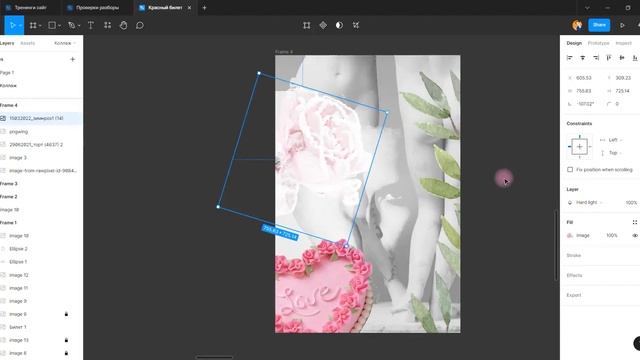Click the Crop image icon in toolbar
The image size is (640, 360).
356,25
